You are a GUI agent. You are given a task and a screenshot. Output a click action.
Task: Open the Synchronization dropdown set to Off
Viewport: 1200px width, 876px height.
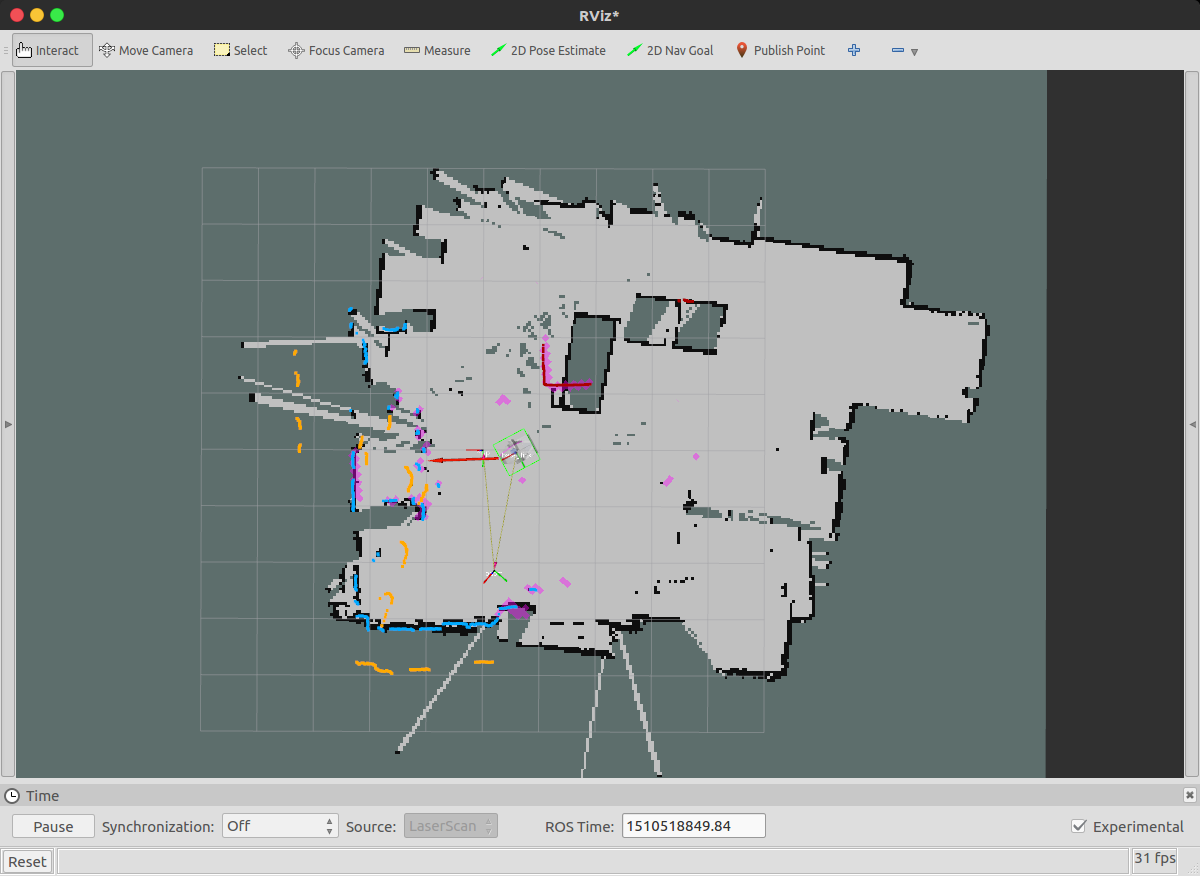[280, 826]
